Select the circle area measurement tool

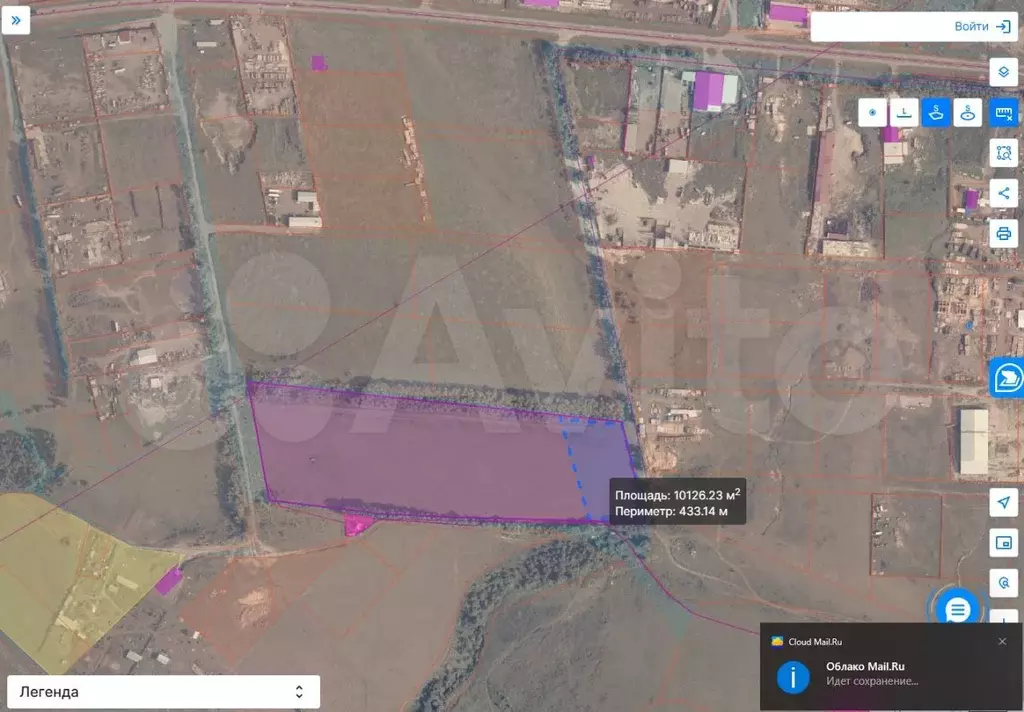tap(967, 113)
